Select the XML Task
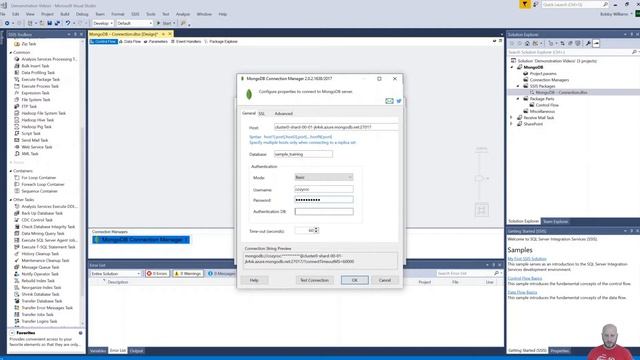This screenshot has height=360, width=640. pos(29,154)
